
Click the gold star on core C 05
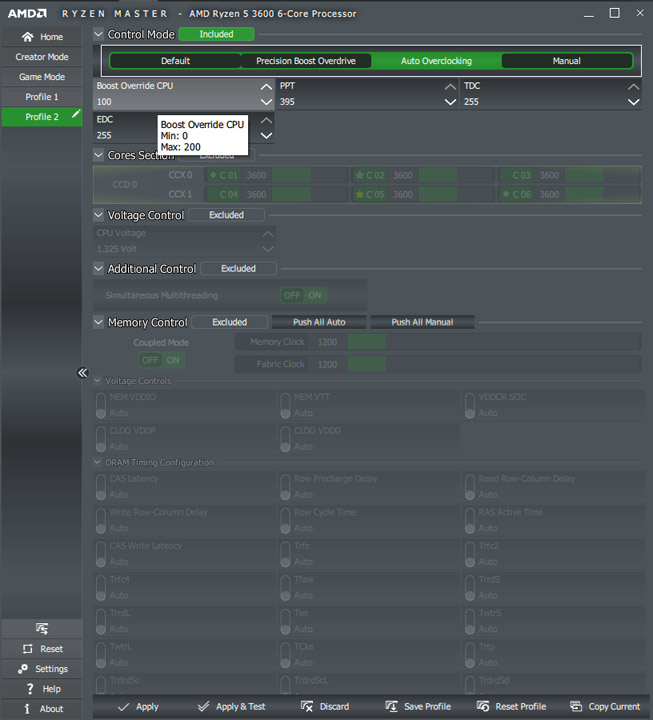(360, 194)
